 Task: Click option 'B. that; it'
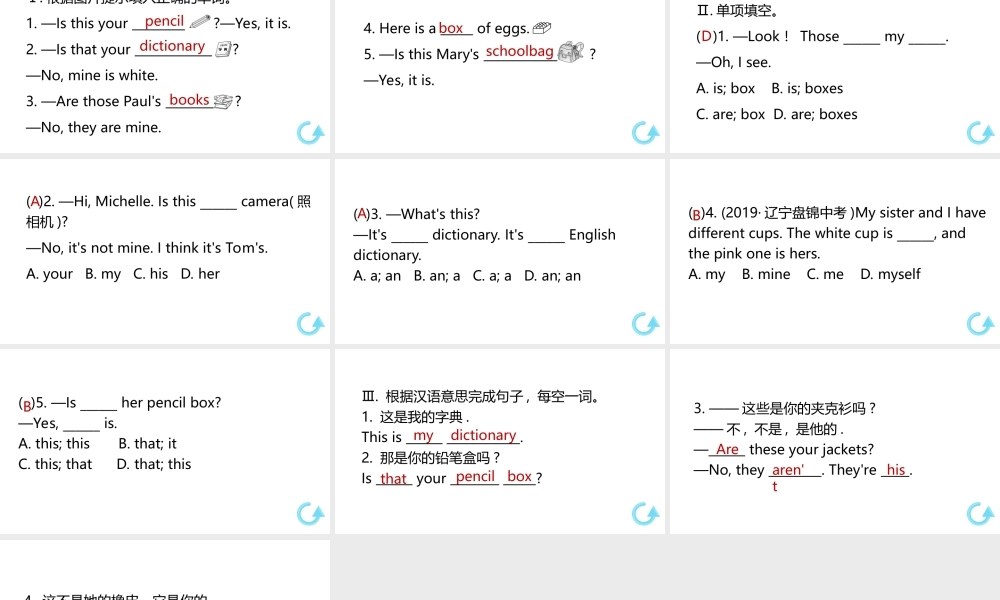coord(147,444)
